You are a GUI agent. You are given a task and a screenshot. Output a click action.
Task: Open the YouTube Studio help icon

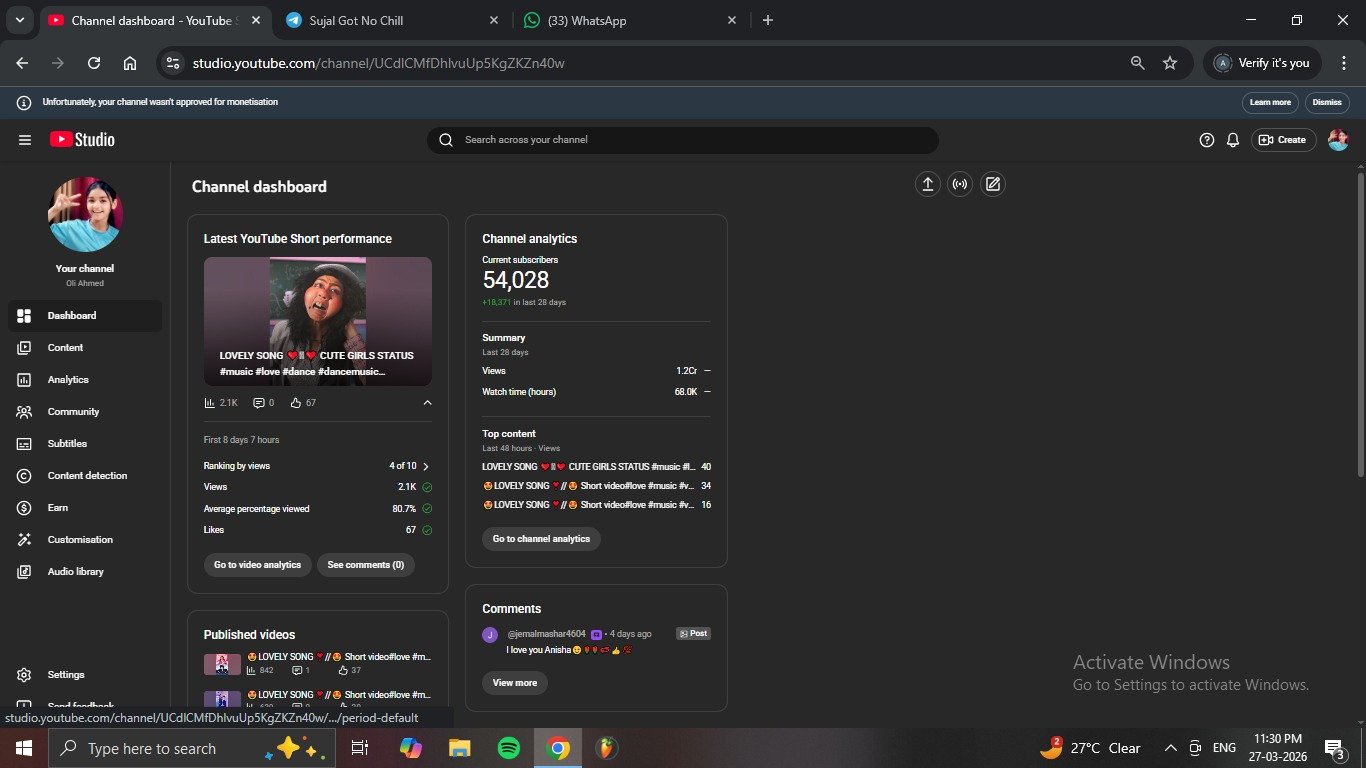[x=1206, y=140]
